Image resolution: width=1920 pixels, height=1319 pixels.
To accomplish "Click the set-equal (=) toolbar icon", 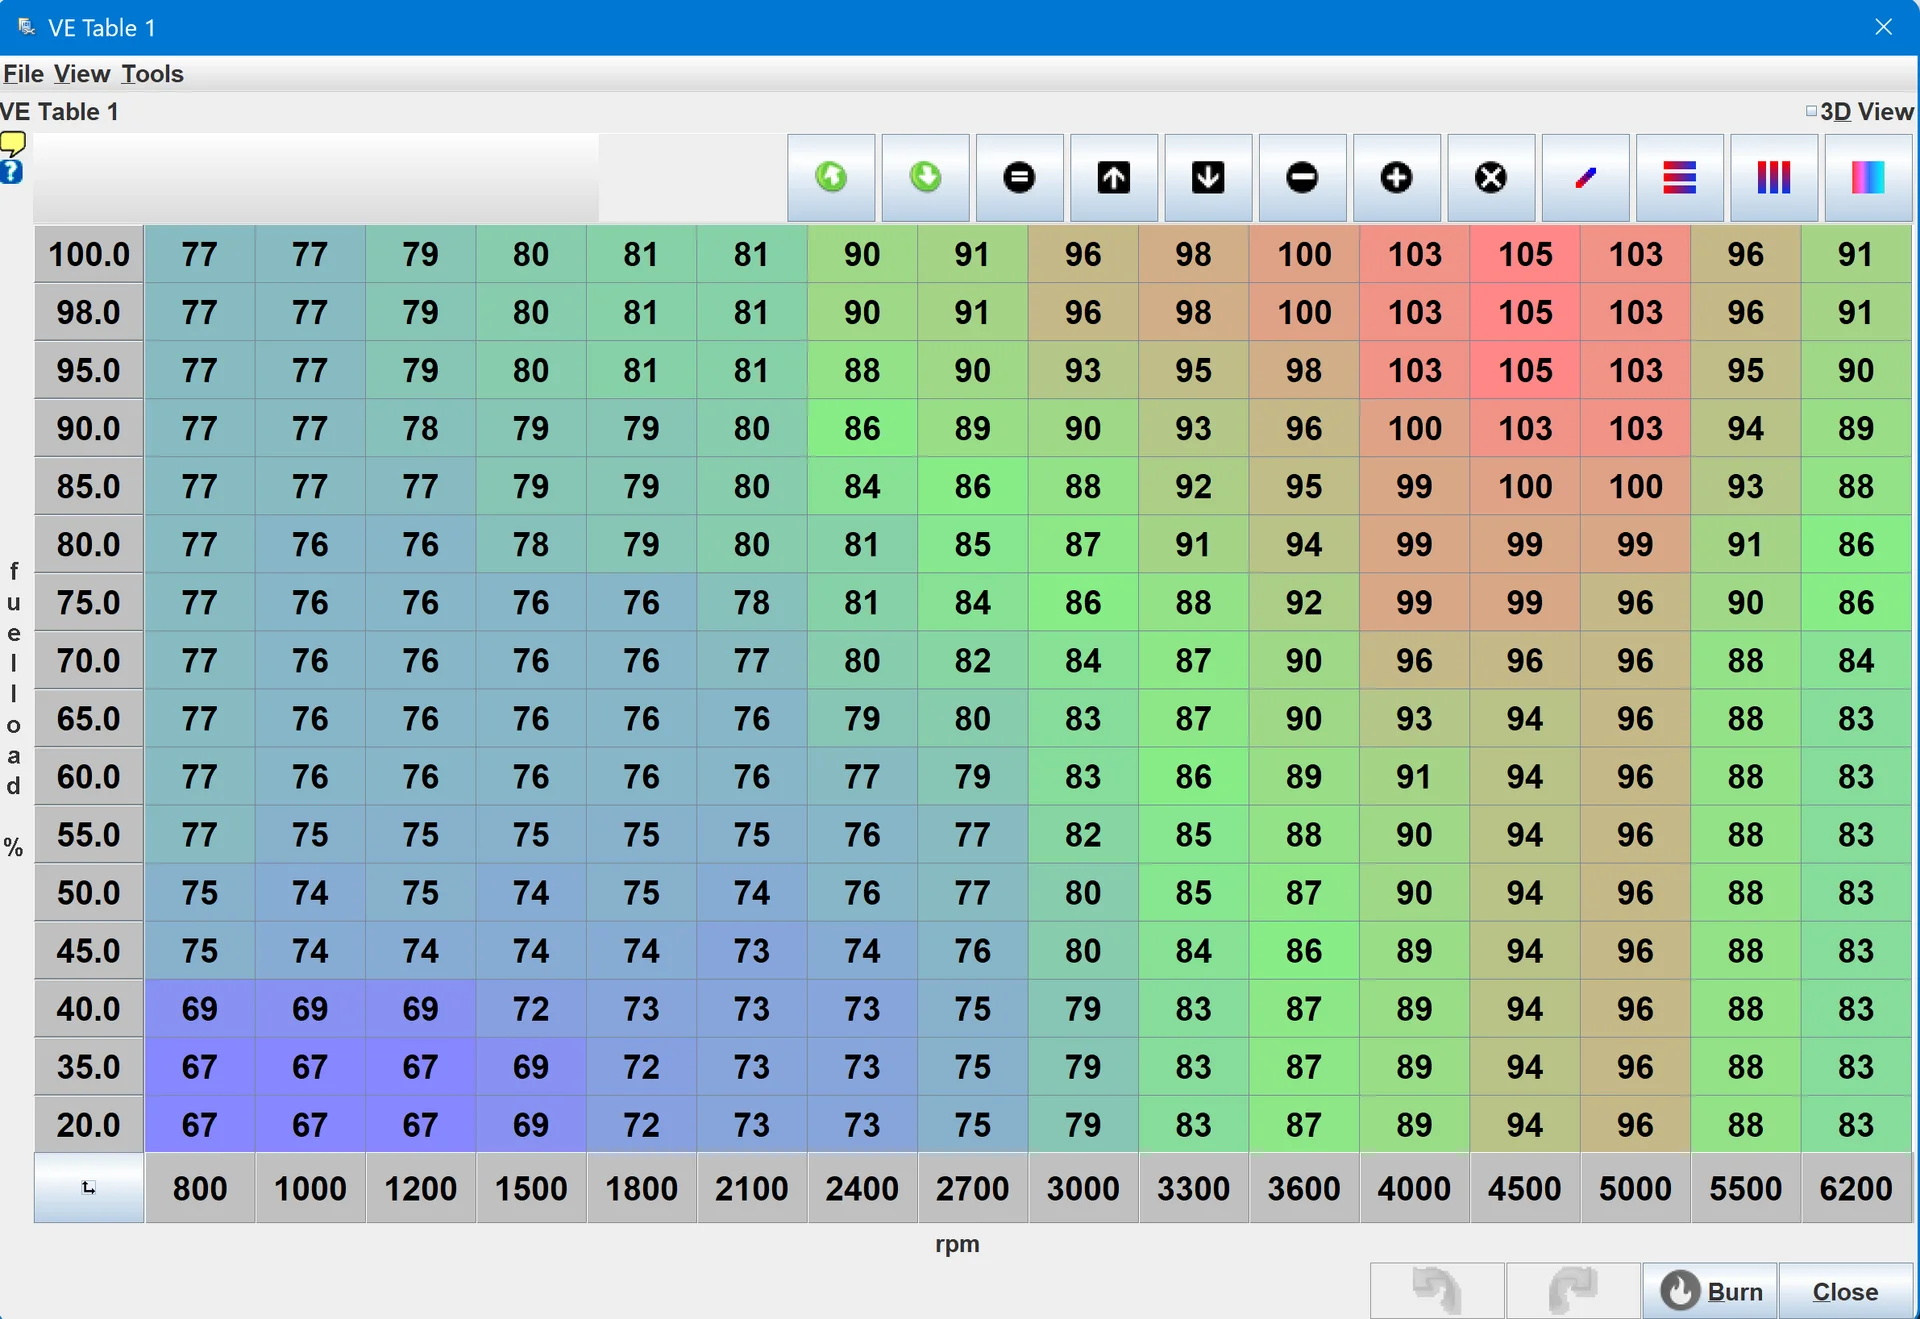I will click(1019, 178).
